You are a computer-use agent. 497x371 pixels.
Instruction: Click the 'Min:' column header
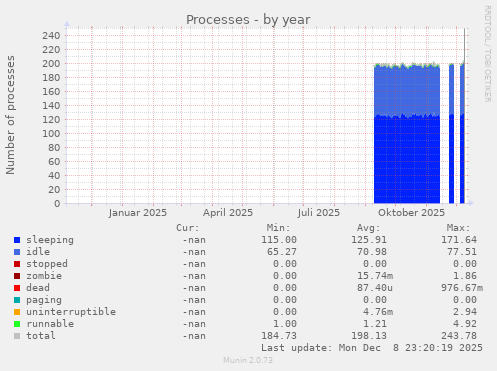(x=278, y=228)
